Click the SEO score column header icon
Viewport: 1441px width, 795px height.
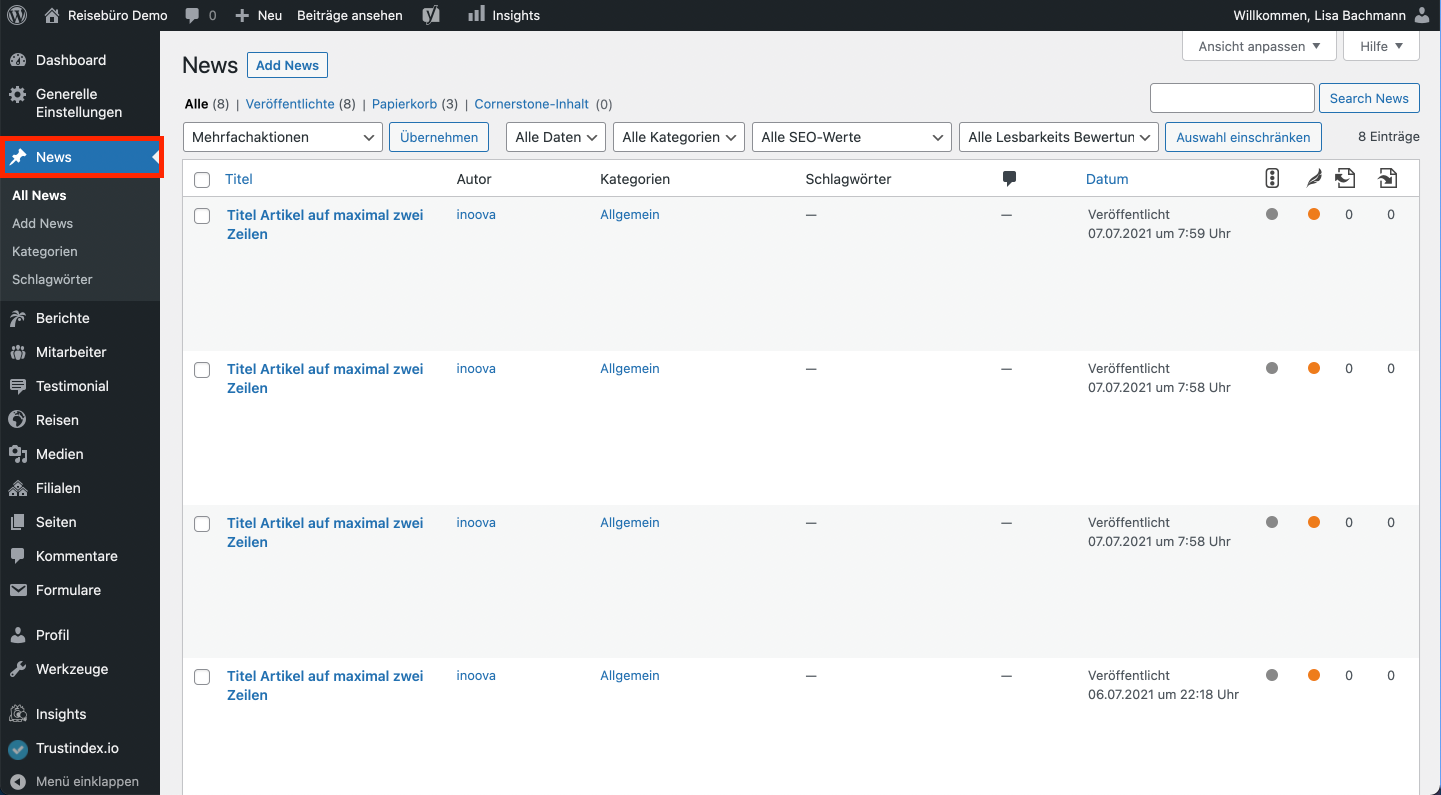(x=1272, y=179)
